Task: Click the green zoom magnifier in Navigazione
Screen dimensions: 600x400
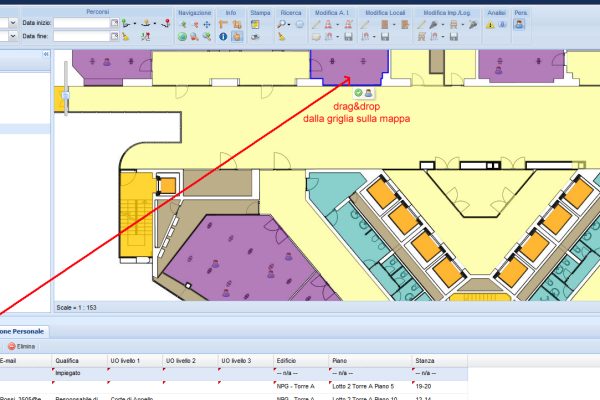Action: [x=207, y=37]
